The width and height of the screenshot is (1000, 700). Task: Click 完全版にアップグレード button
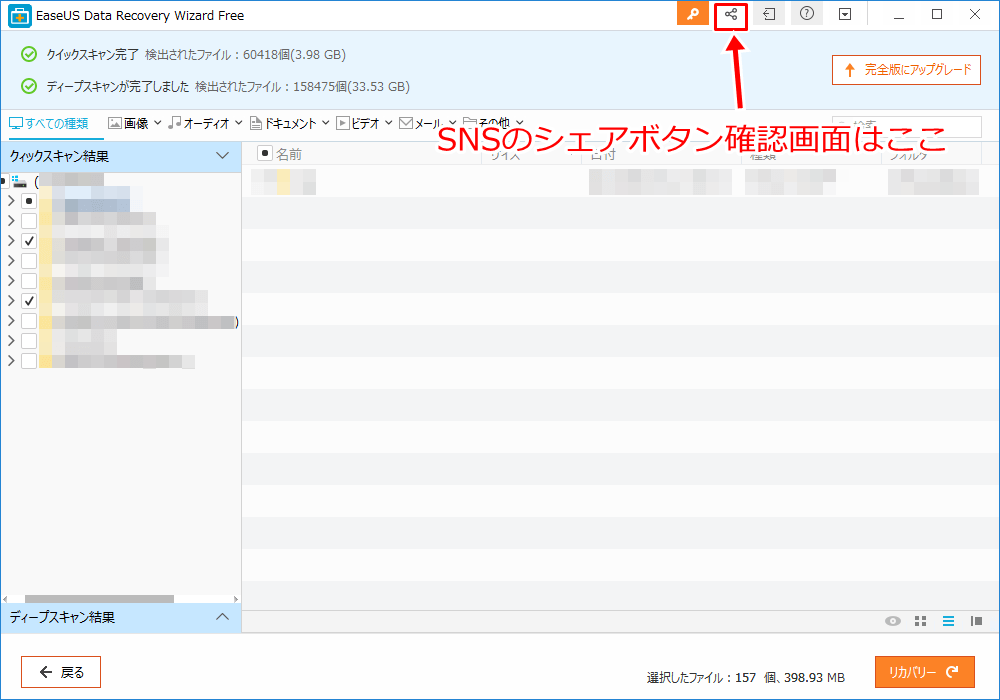pos(906,70)
